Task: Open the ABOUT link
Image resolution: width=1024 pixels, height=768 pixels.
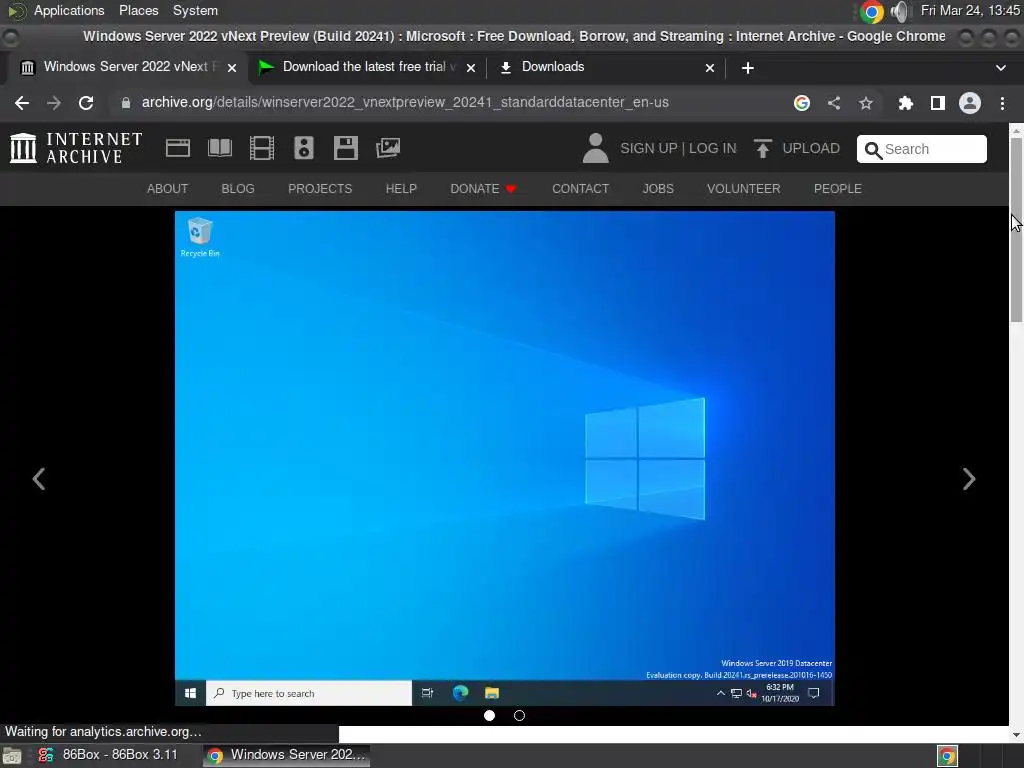Action: point(167,189)
